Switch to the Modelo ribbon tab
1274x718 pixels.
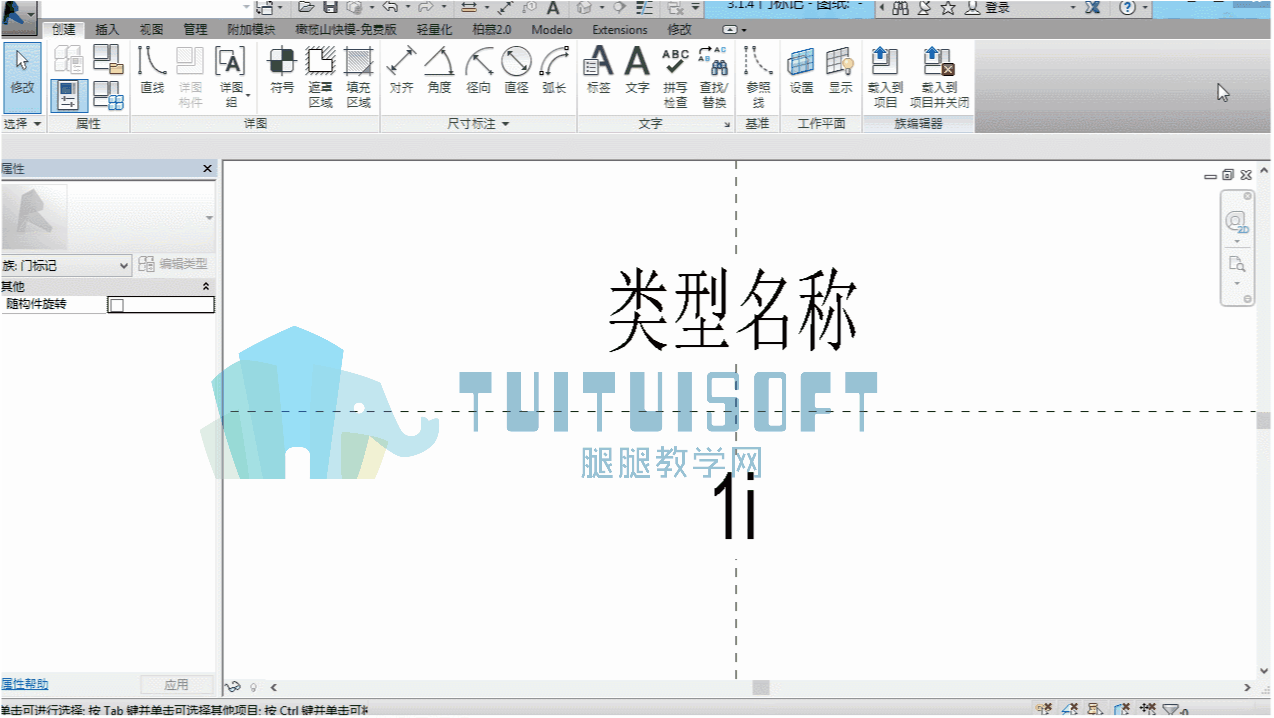pyautogui.click(x=552, y=30)
